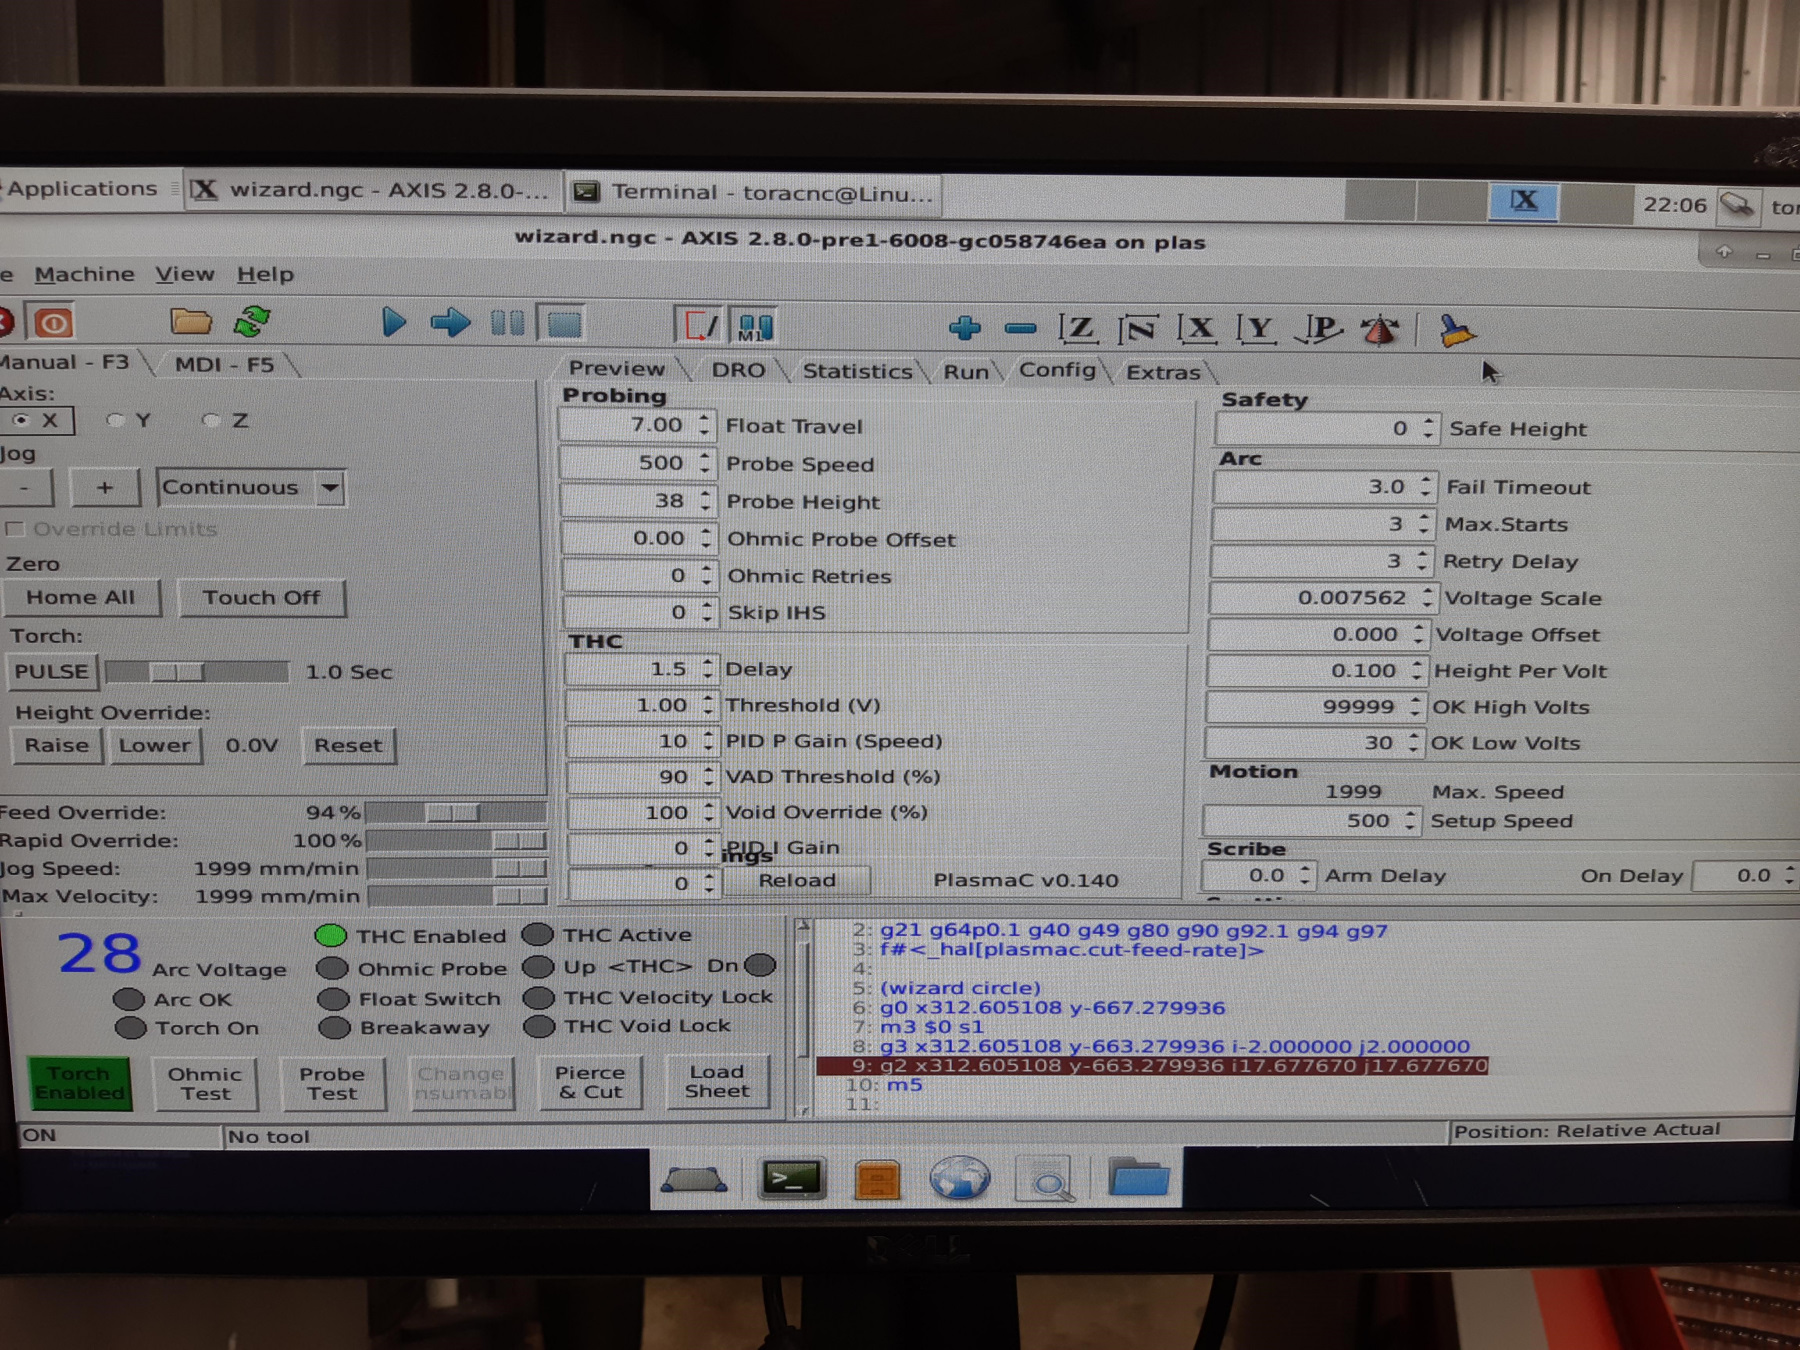Toggle optional pause M1 icon

tap(755, 327)
